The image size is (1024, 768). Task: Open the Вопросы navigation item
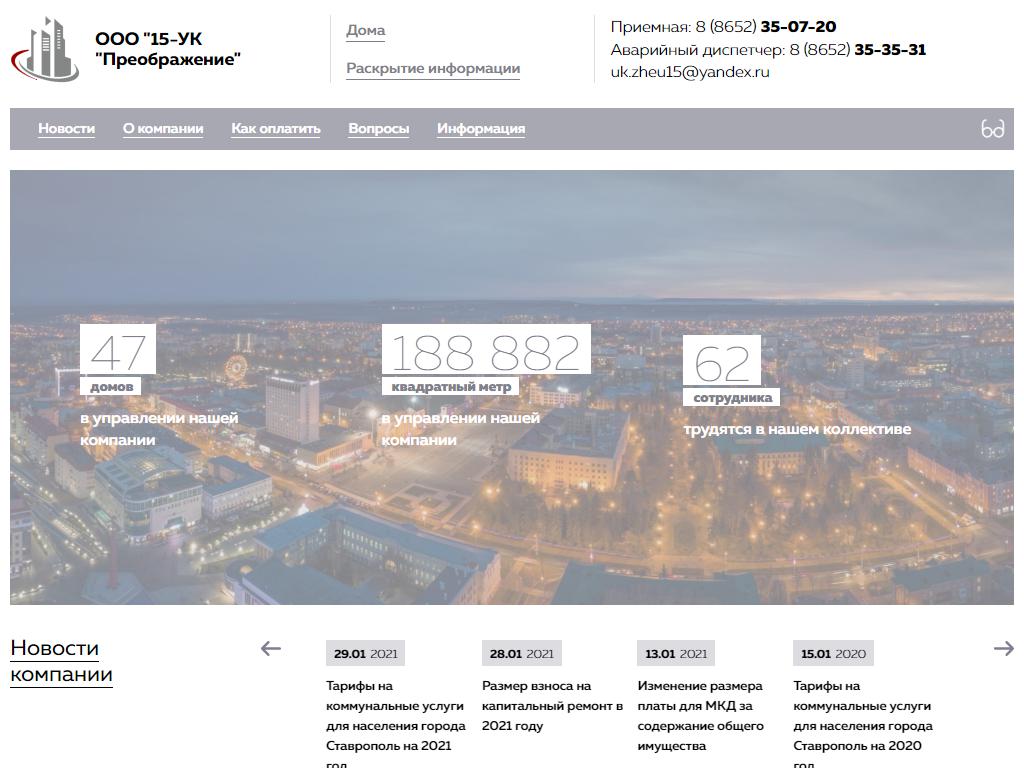pos(378,129)
